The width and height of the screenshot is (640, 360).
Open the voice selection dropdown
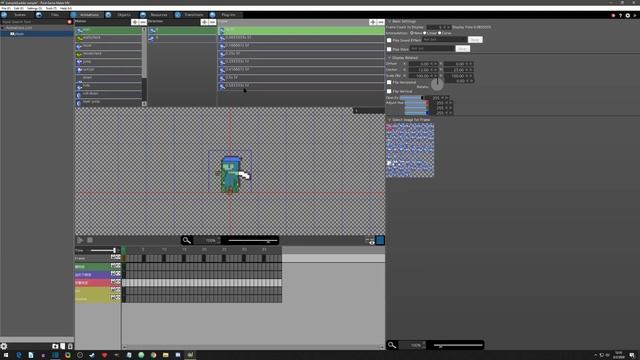(432, 49)
